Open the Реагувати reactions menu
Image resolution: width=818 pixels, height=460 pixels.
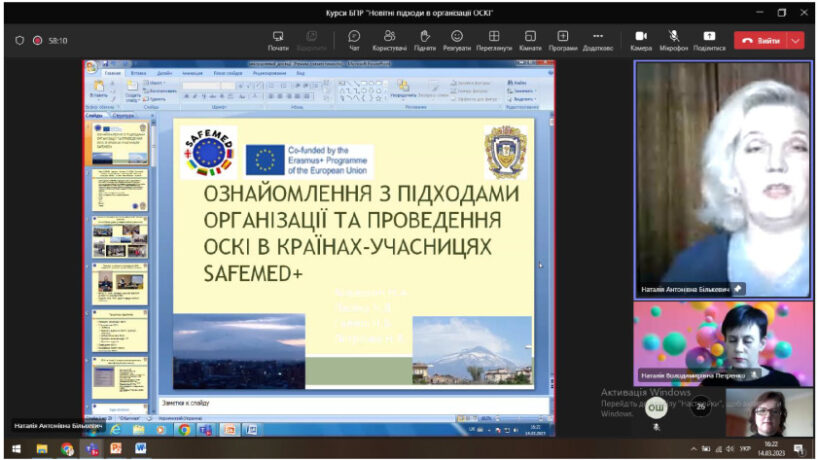[457, 38]
